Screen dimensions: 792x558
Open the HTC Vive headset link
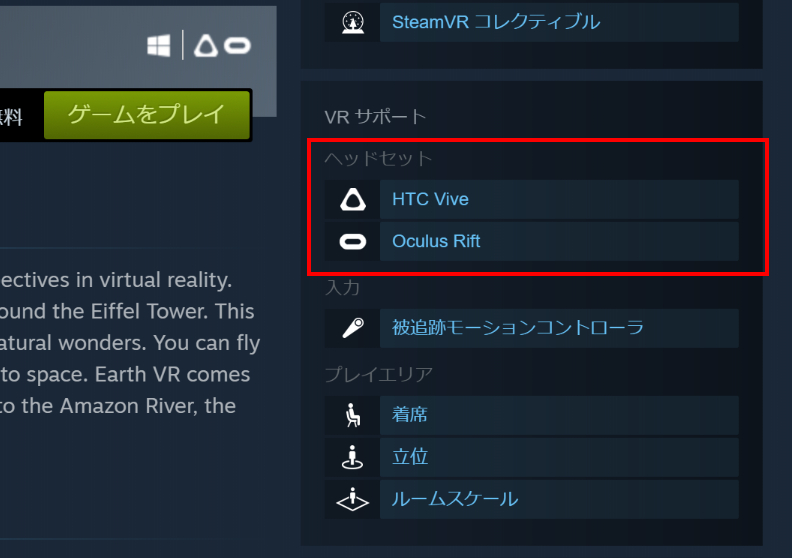pos(559,199)
